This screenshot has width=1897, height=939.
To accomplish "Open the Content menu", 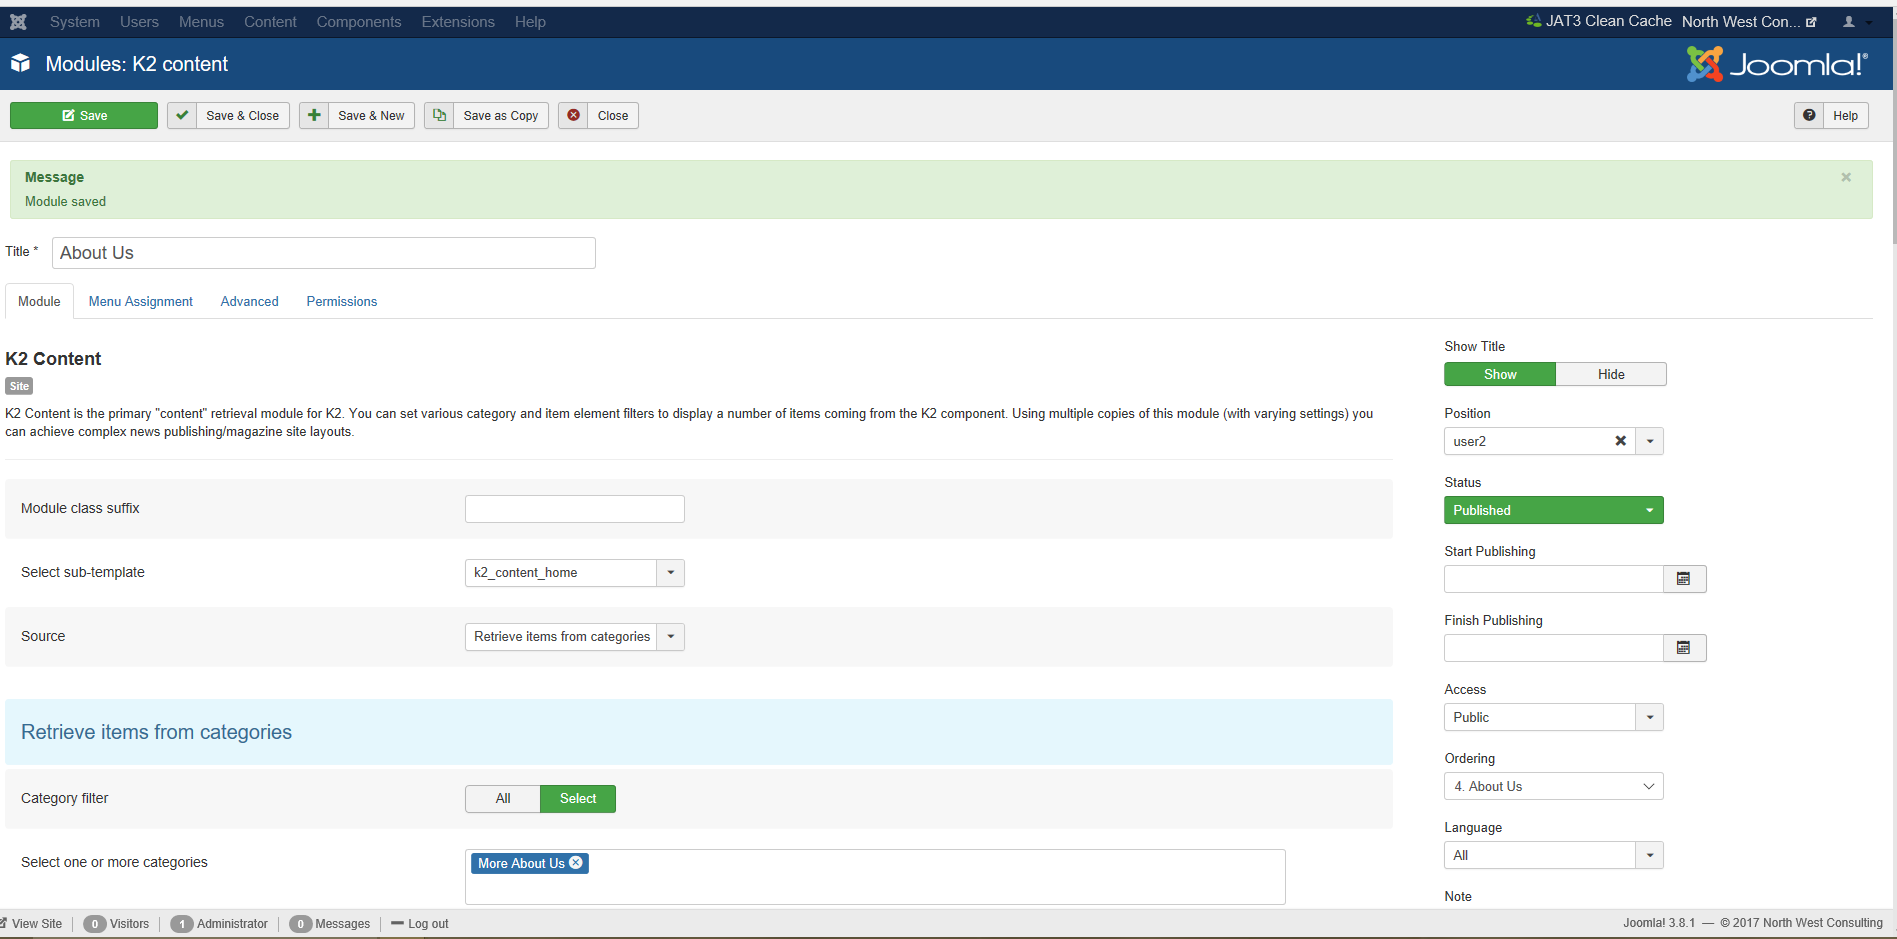I will click(x=270, y=22).
